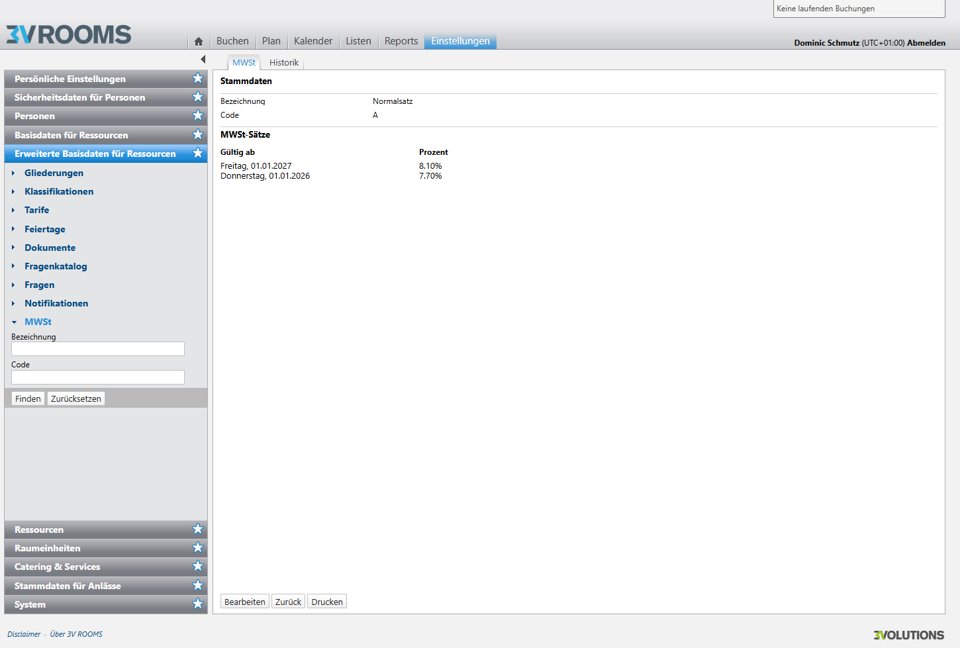Expand the Tarife section
960x648 pixels.
[14, 210]
